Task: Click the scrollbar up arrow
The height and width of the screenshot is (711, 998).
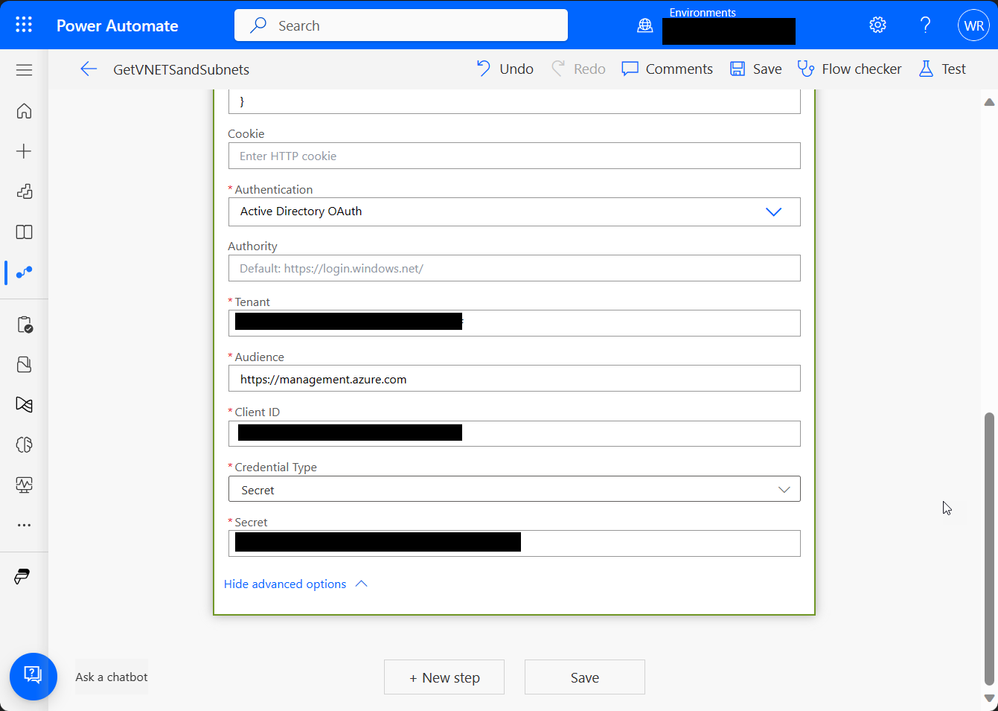Action: pyautogui.click(x=989, y=102)
